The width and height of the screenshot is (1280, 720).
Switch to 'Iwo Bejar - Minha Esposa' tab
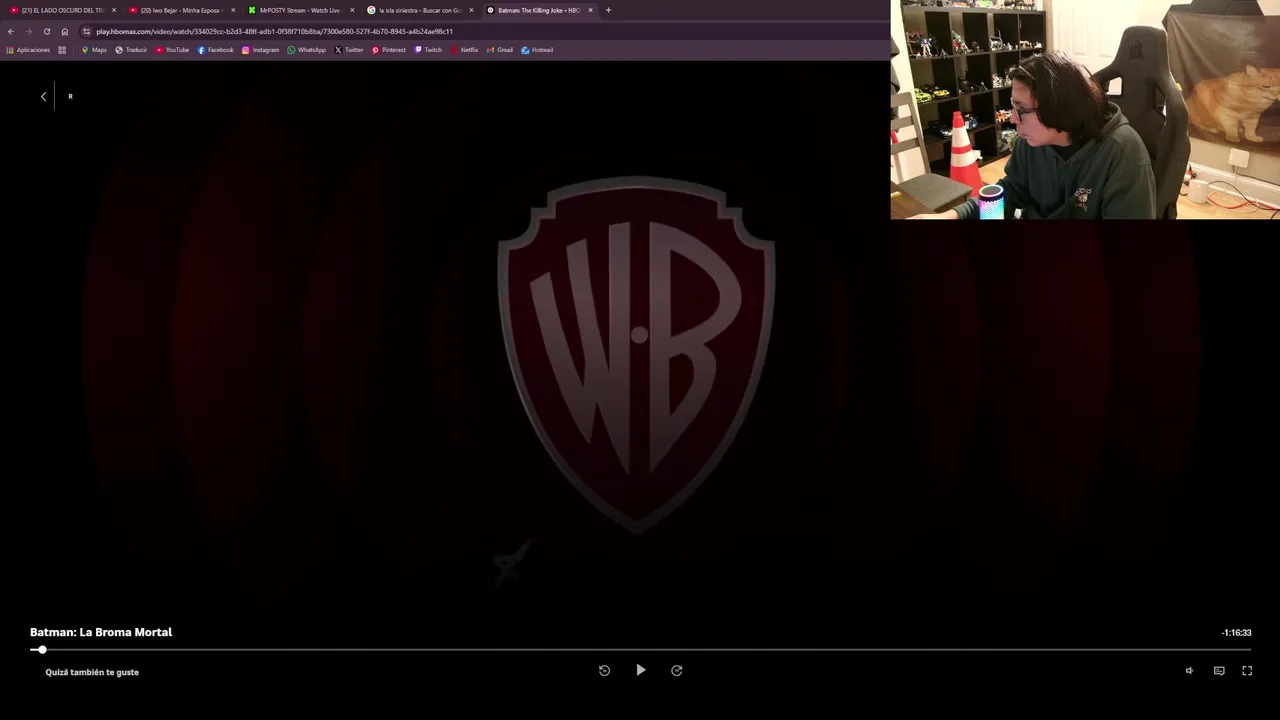(181, 10)
